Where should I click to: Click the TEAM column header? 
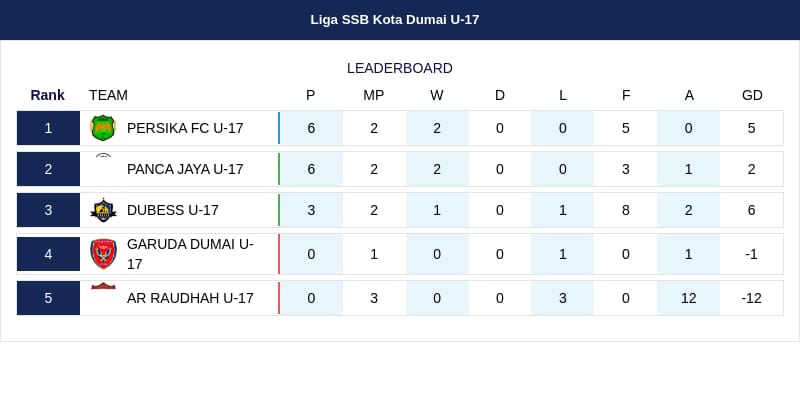point(108,95)
